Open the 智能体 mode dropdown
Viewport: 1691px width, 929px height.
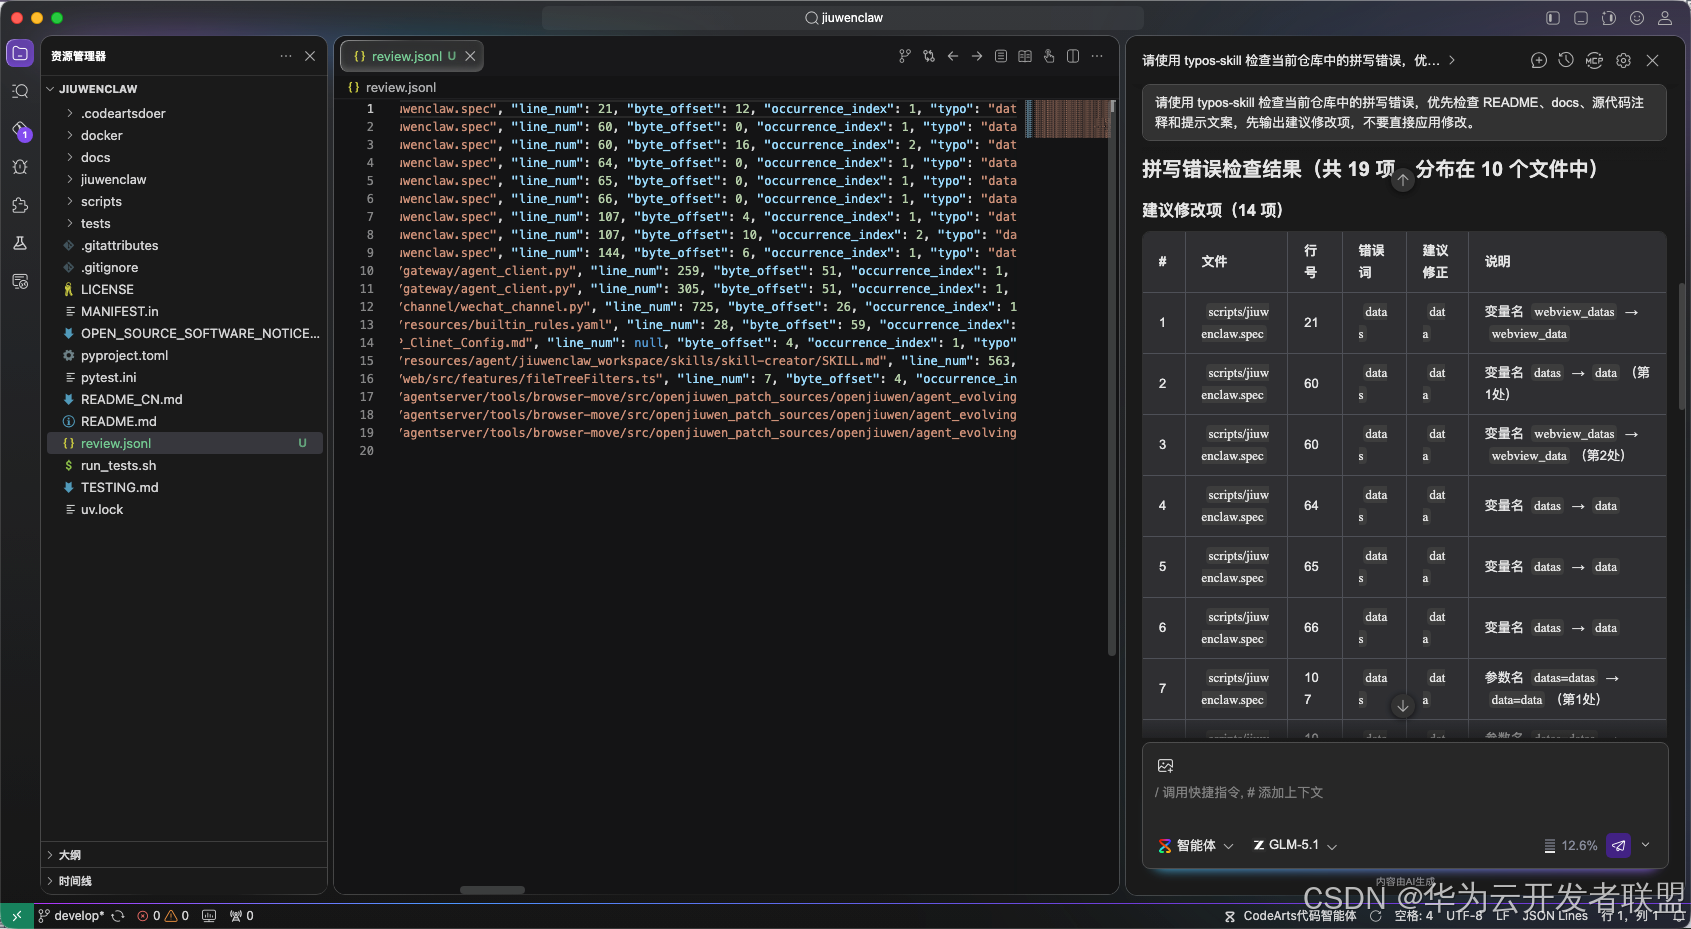pos(1196,845)
